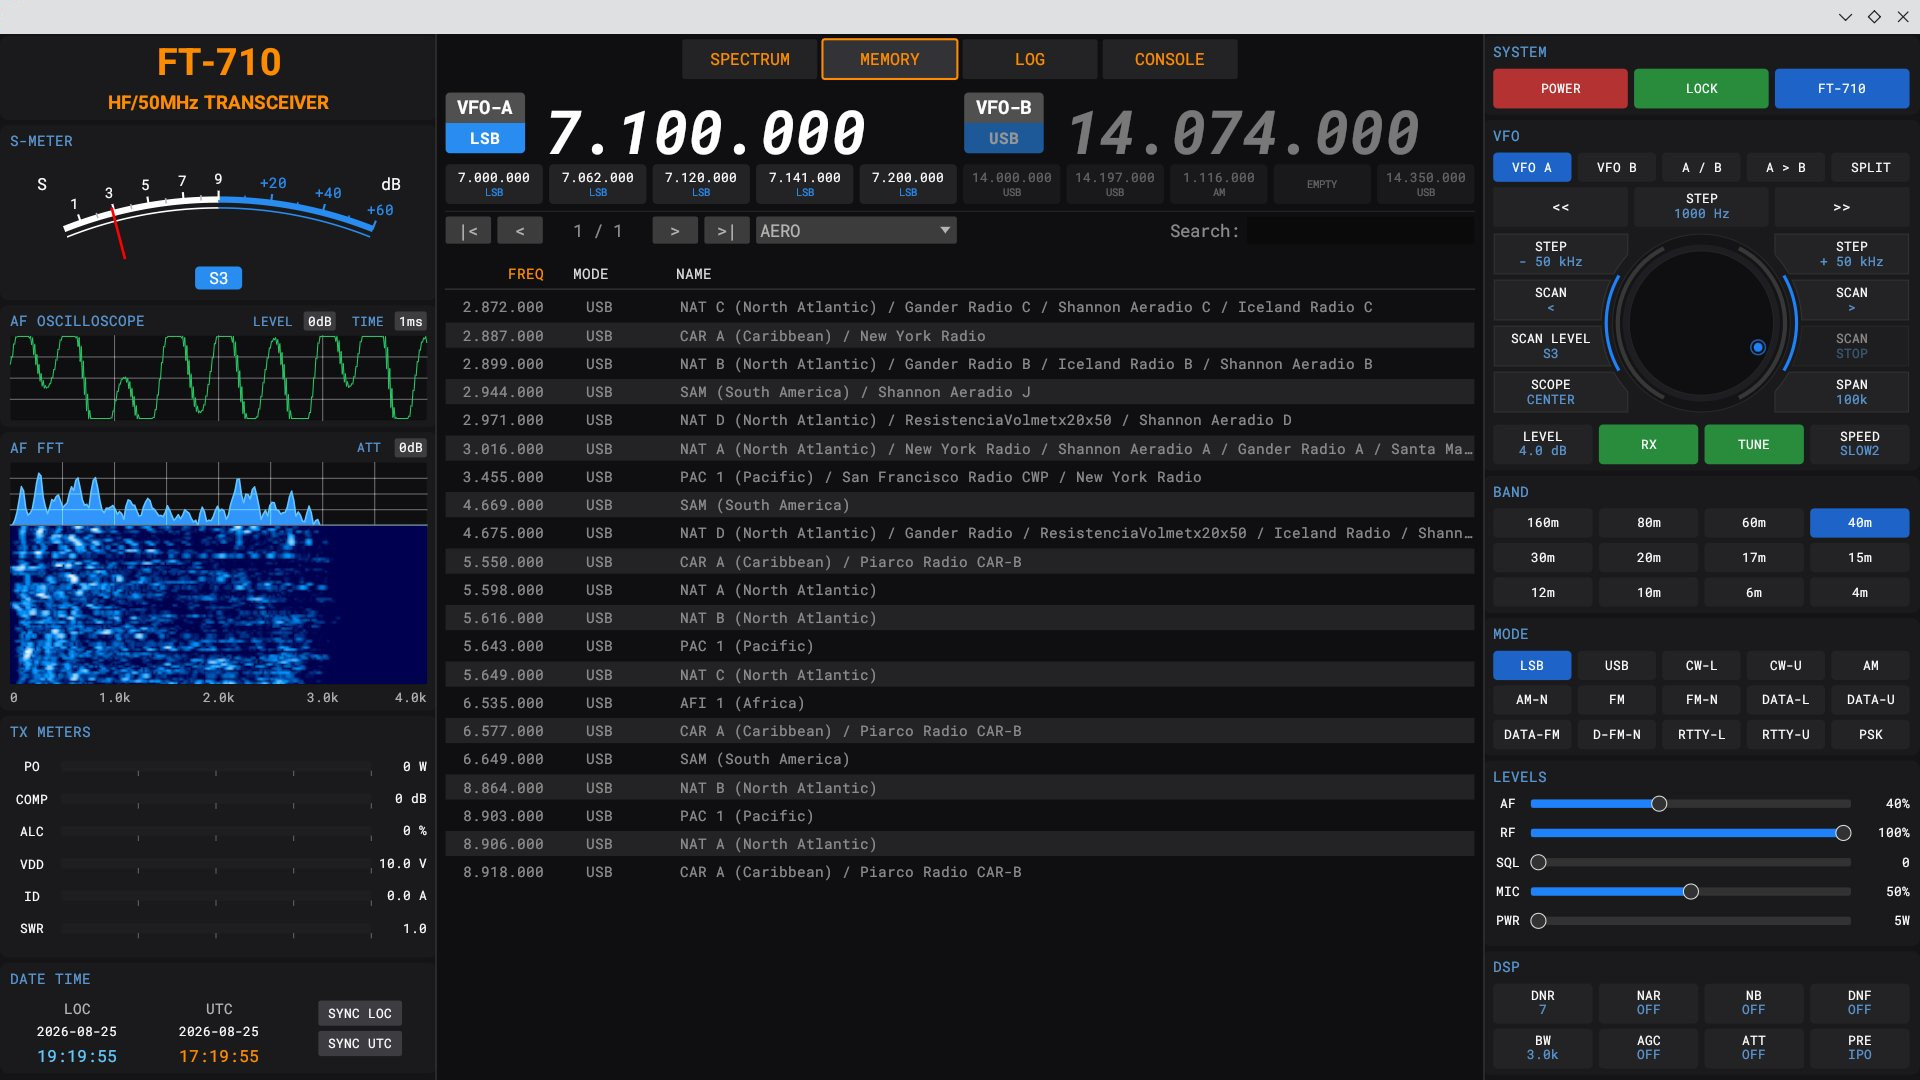Screen dimensions: 1920x1080
Task: Enable SPLIT operation
Action: (1870, 168)
